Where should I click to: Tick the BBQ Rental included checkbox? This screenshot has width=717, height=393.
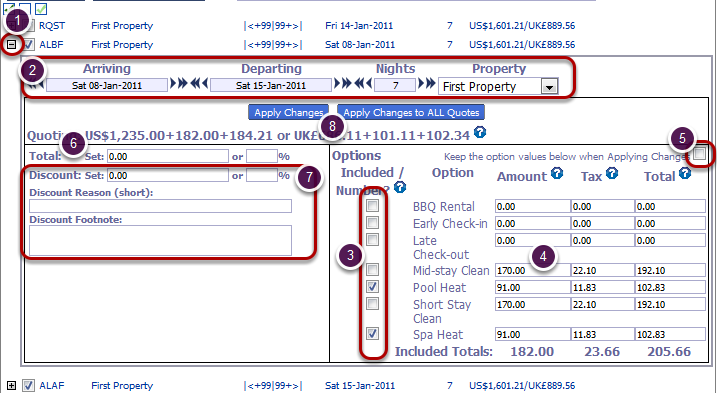point(372,206)
